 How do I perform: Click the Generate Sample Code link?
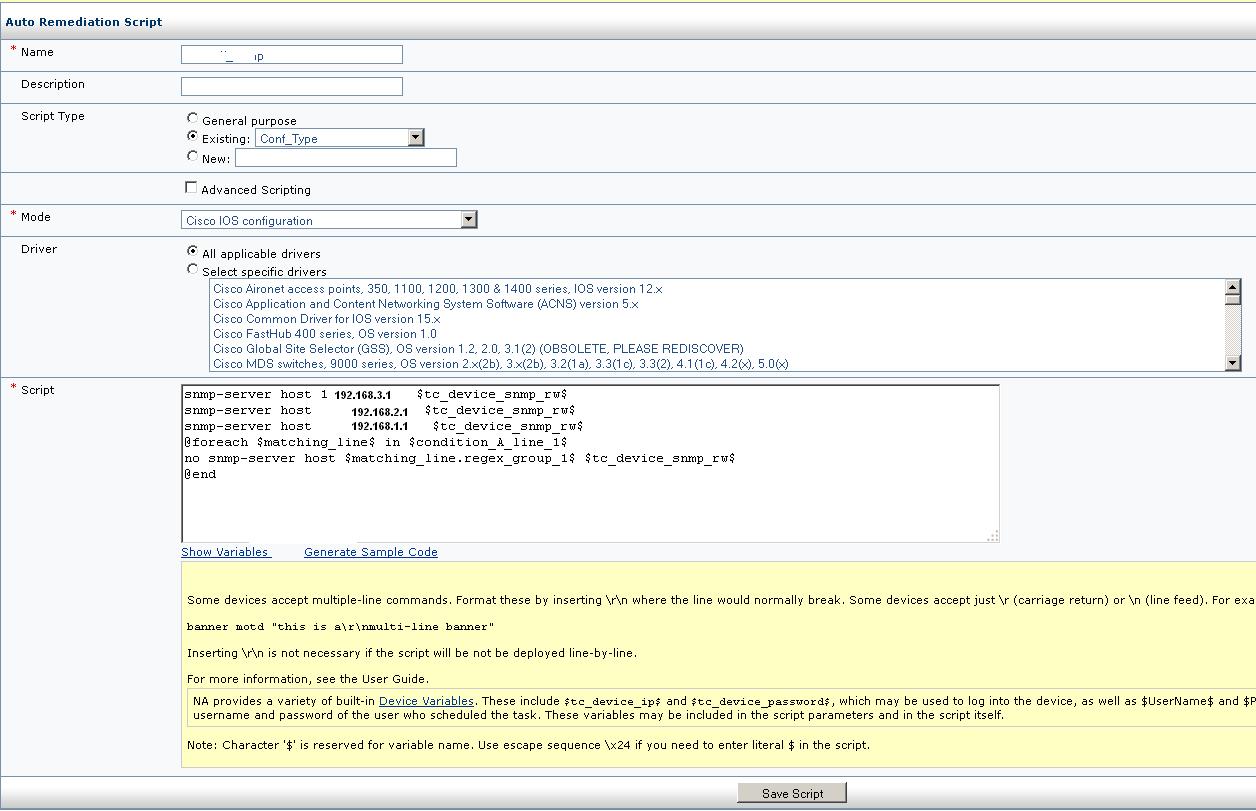tap(371, 552)
